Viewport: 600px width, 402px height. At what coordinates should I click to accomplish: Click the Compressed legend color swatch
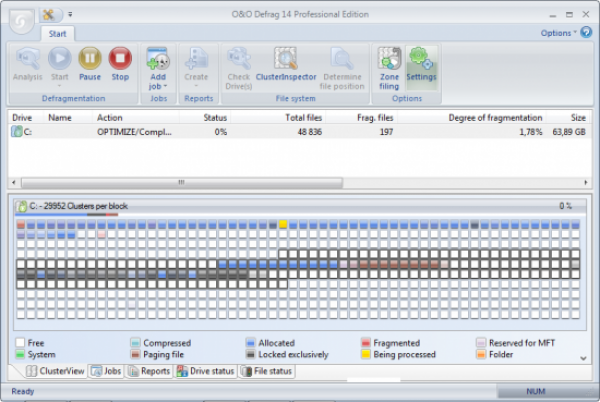click(135, 342)
